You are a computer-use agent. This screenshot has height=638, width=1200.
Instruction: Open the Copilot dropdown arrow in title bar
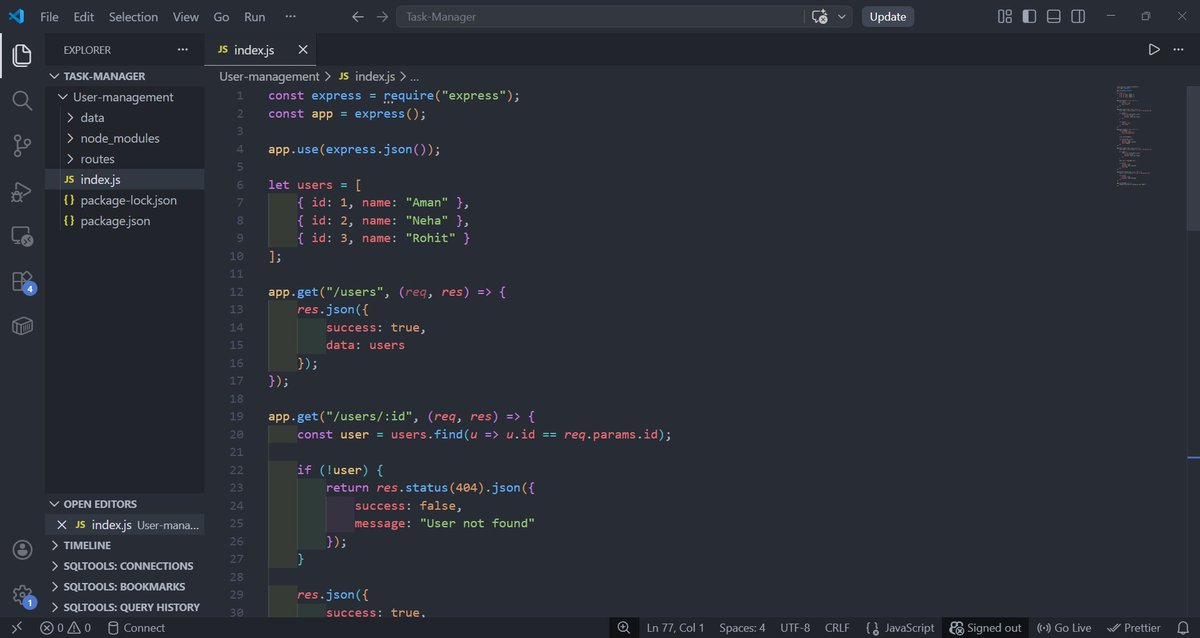pyautogui.click(x=842, y=16)
